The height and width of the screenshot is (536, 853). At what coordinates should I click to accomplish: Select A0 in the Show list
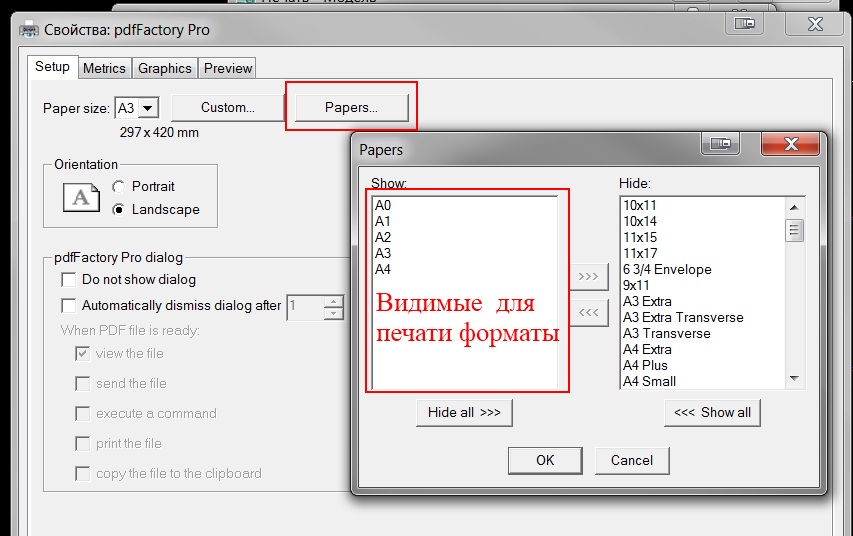[383, 206]
